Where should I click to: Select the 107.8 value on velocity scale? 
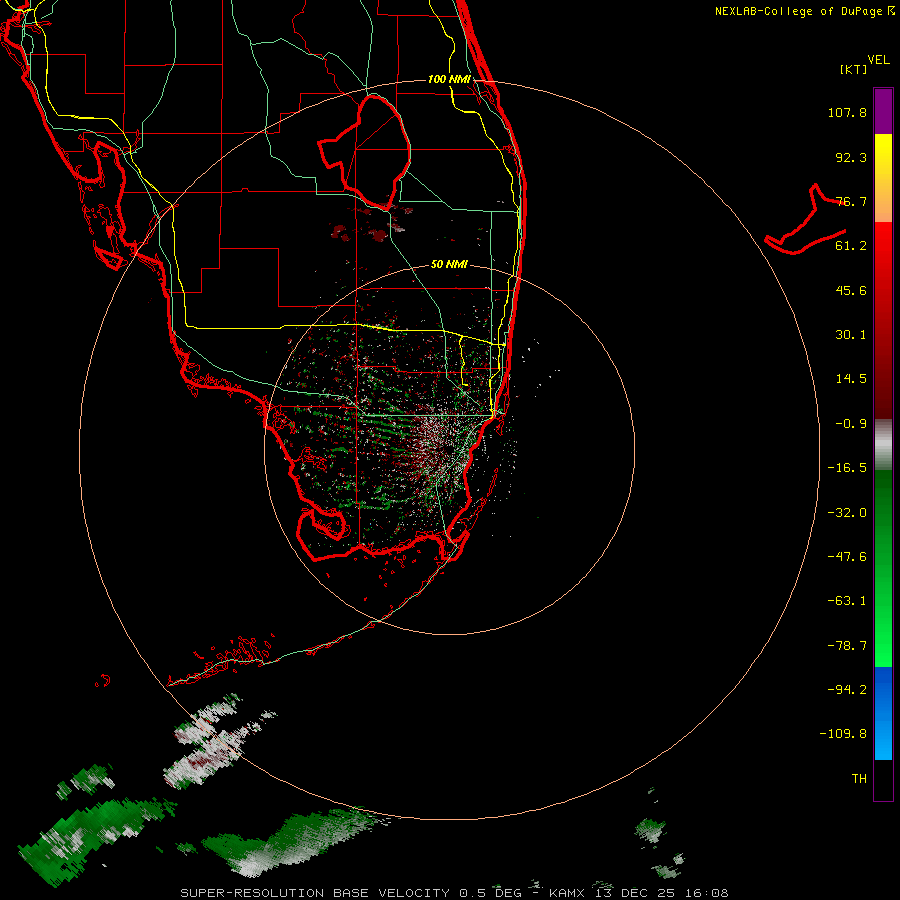click(x=847, y=112)
